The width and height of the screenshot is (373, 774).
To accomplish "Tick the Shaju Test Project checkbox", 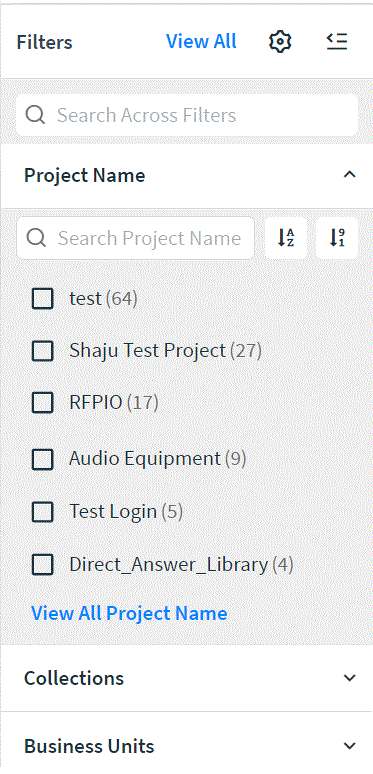I will click(42, 350).
